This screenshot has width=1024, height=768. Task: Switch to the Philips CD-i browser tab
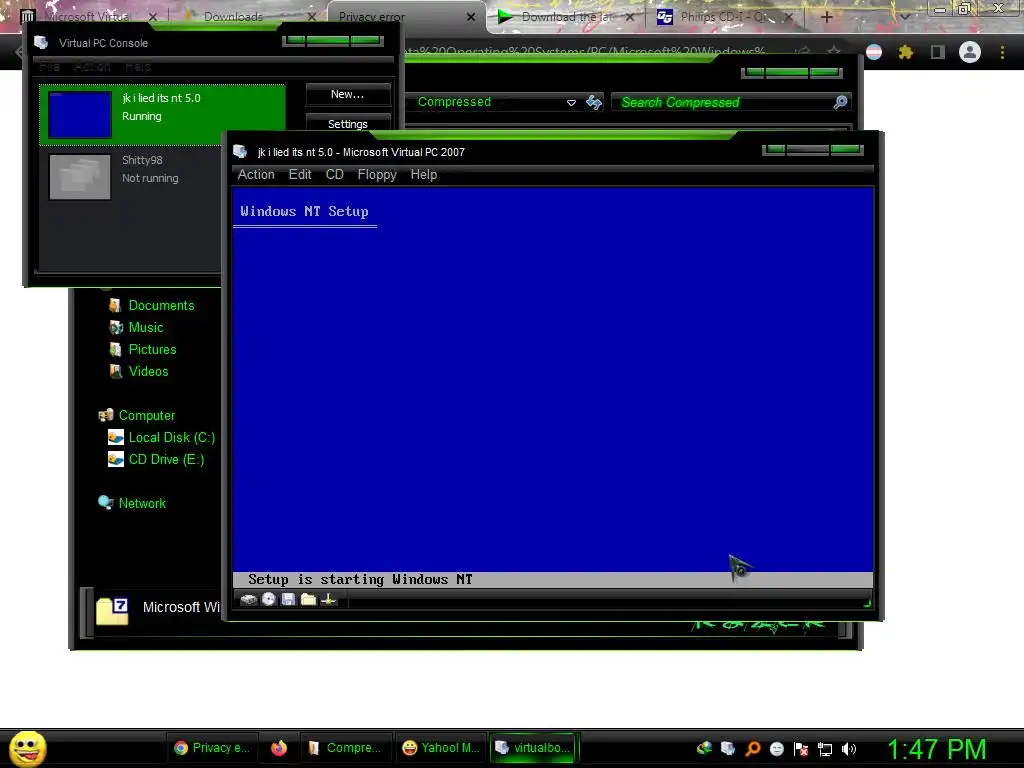pyautogui.click(x=725, y=16)
